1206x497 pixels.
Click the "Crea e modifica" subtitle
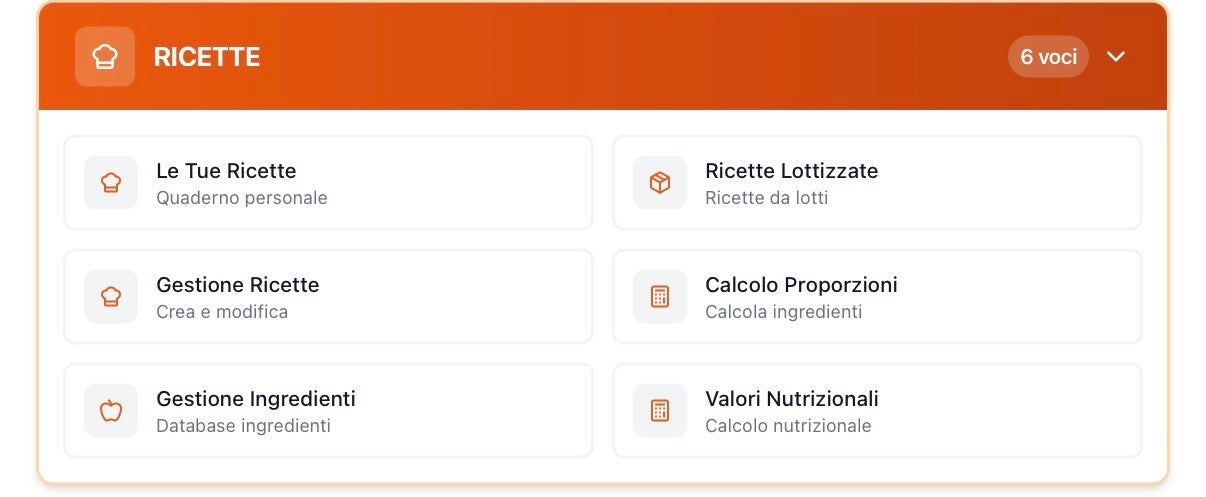point(222,312)
